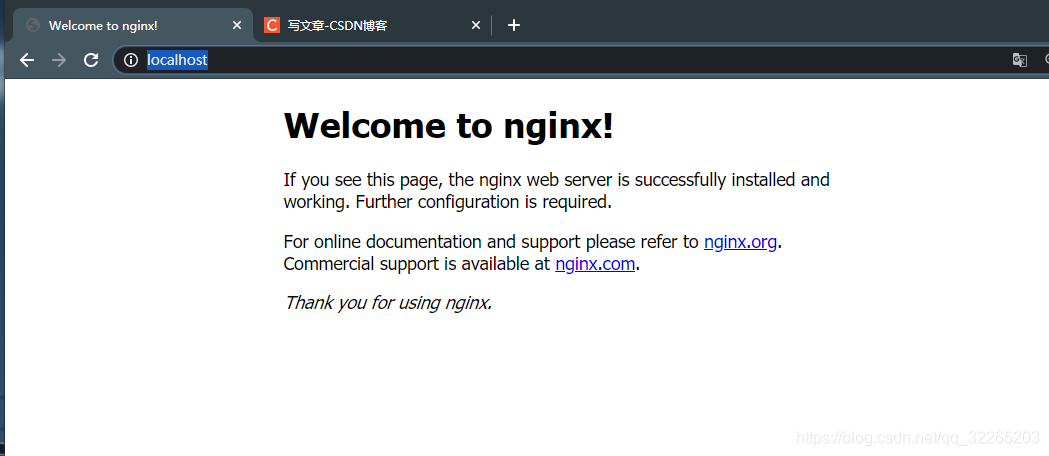Click text 'Further configuration is required.'
Image resolution: width=1049 pixels, height=456 pixels.
[484, 202]
